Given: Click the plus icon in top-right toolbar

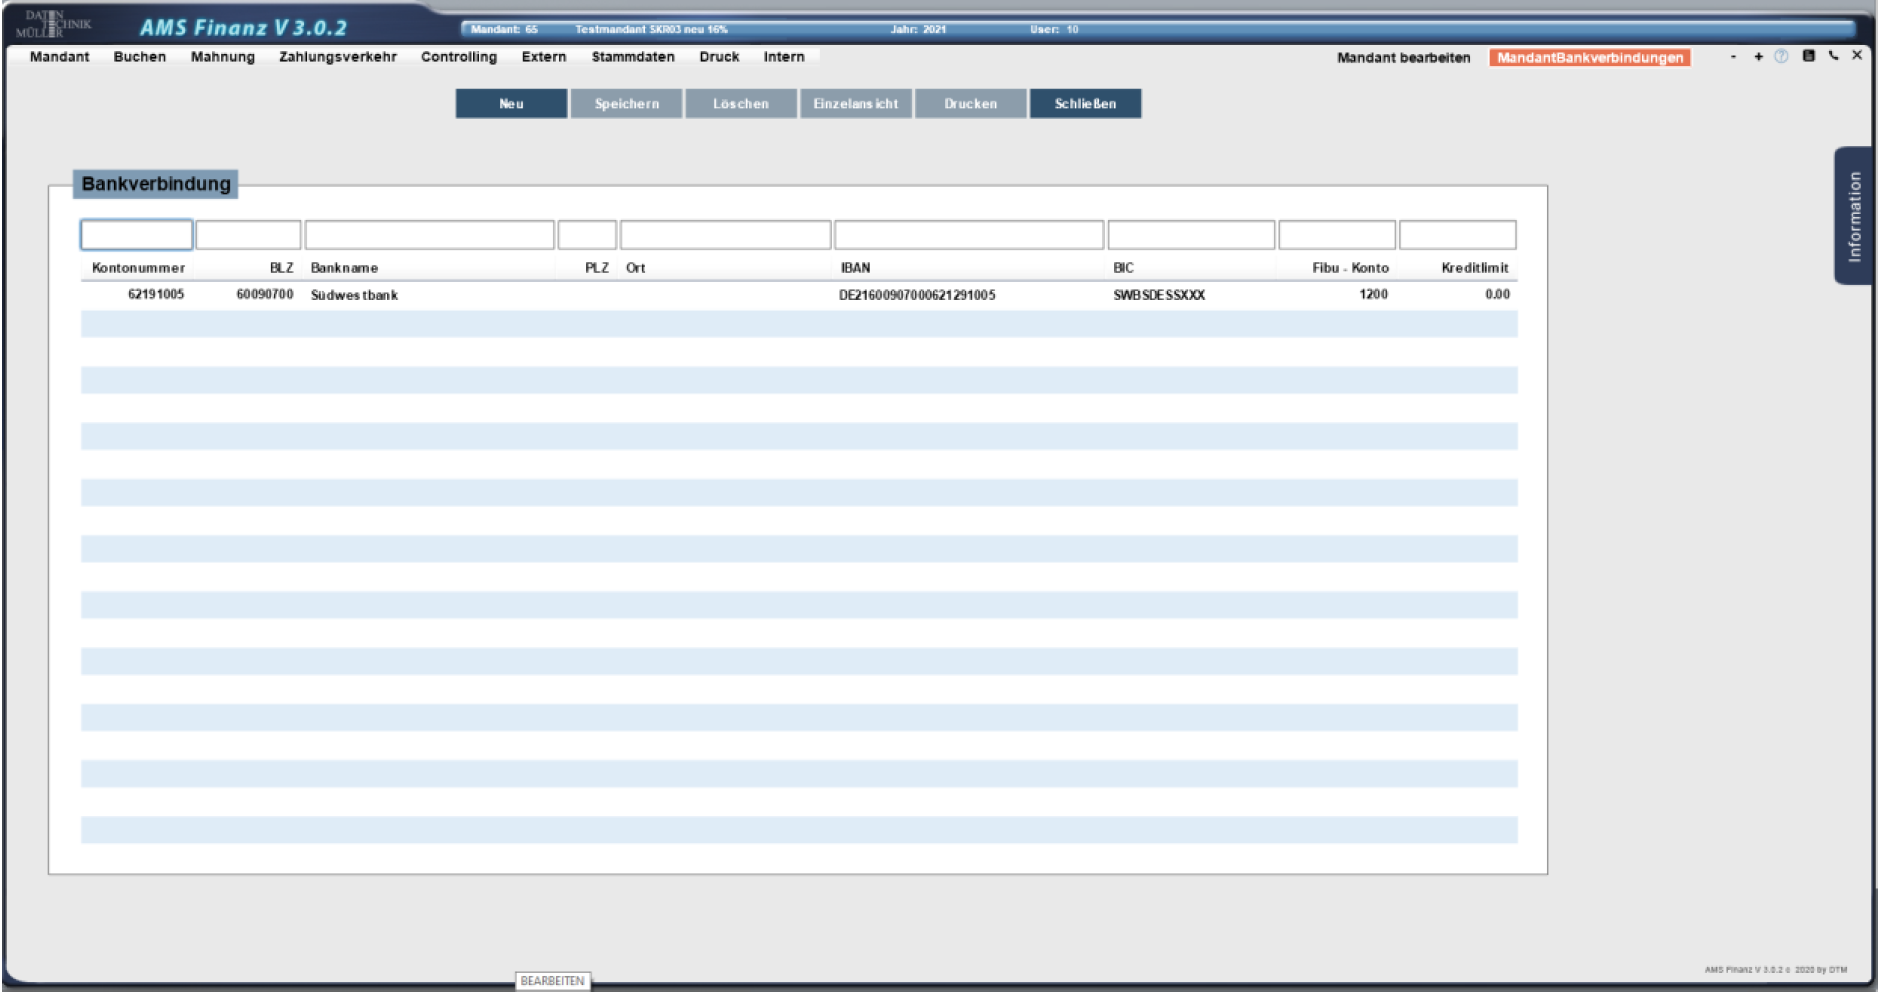Looking at the screenshot, I should [1758, 57].
